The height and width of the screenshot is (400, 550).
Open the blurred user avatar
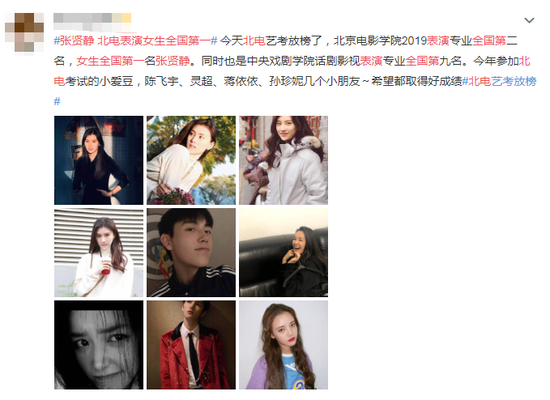24,32
